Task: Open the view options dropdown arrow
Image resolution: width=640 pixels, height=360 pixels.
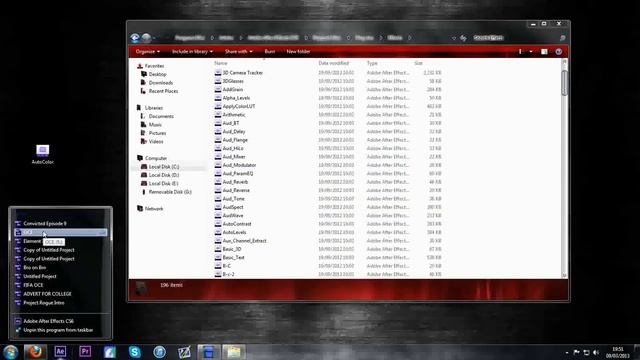Action: click(x=531, y=52)
